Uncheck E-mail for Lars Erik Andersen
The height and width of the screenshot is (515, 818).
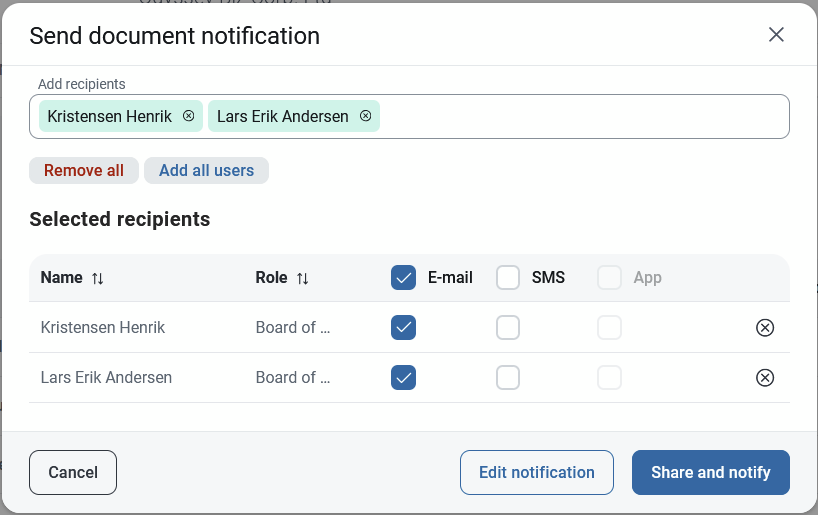click(403, 378)
